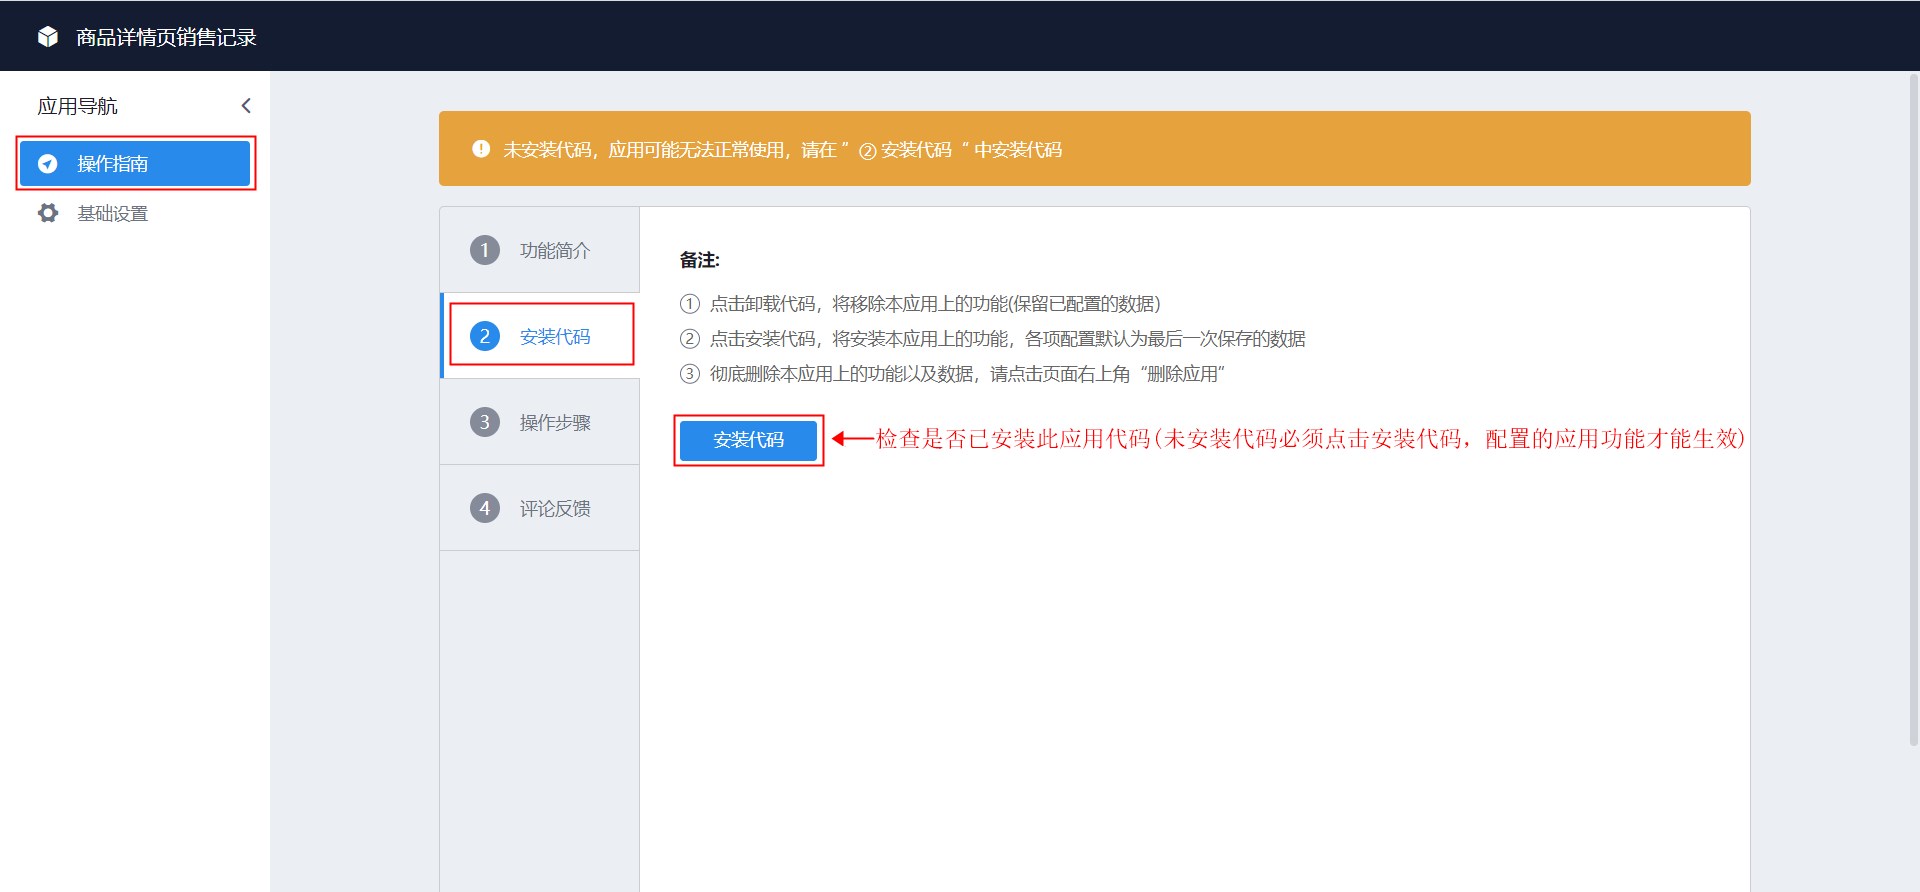Viewport: 1920px width, 892px height.
Task: Click the 应用导航 heading text
Action: [77, 106]
